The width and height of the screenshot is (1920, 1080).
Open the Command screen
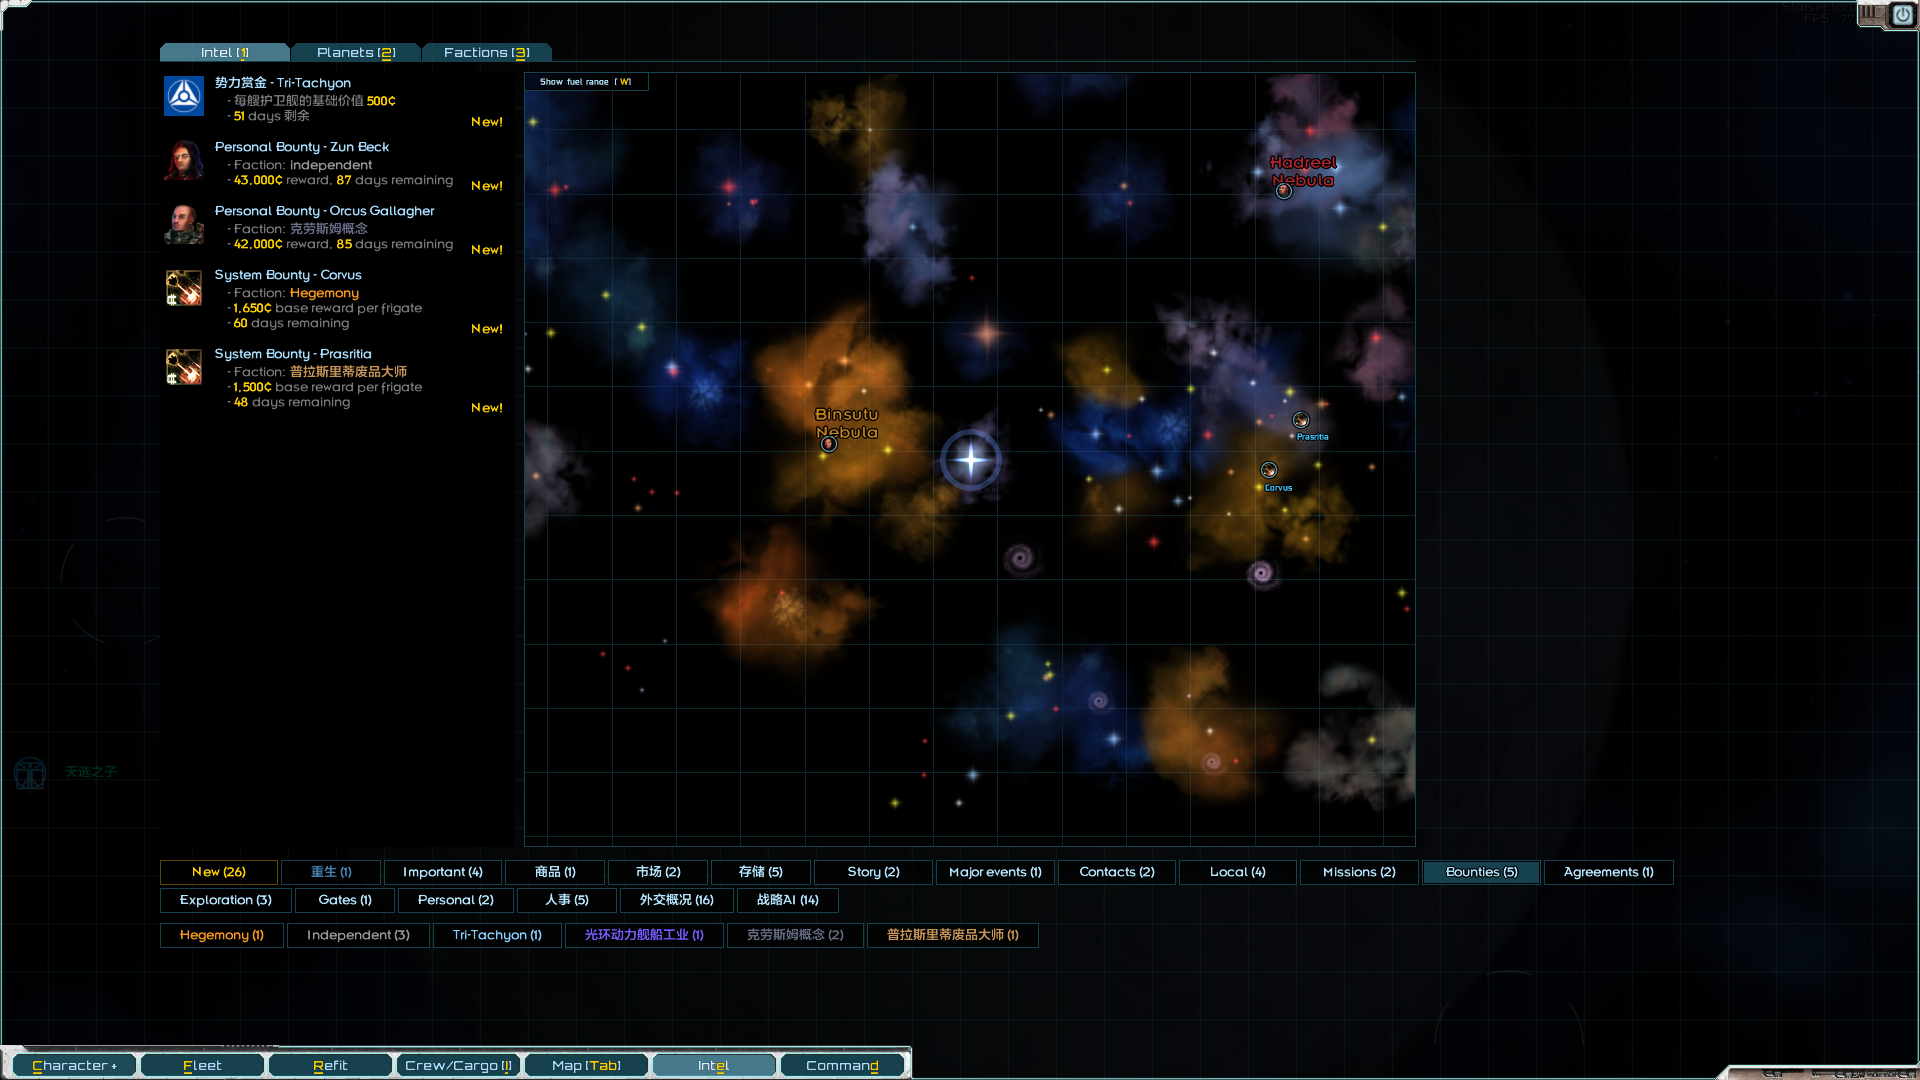pos(842,1065)
